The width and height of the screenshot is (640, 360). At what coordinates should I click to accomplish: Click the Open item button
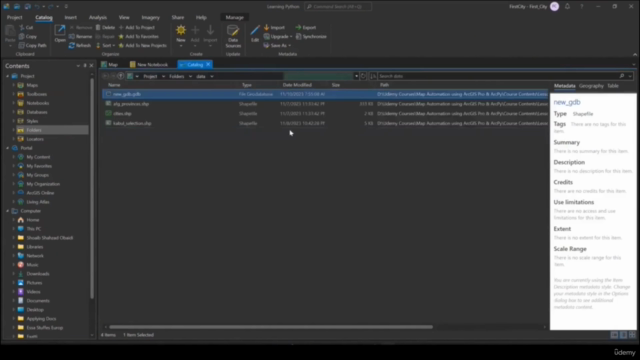60,33
